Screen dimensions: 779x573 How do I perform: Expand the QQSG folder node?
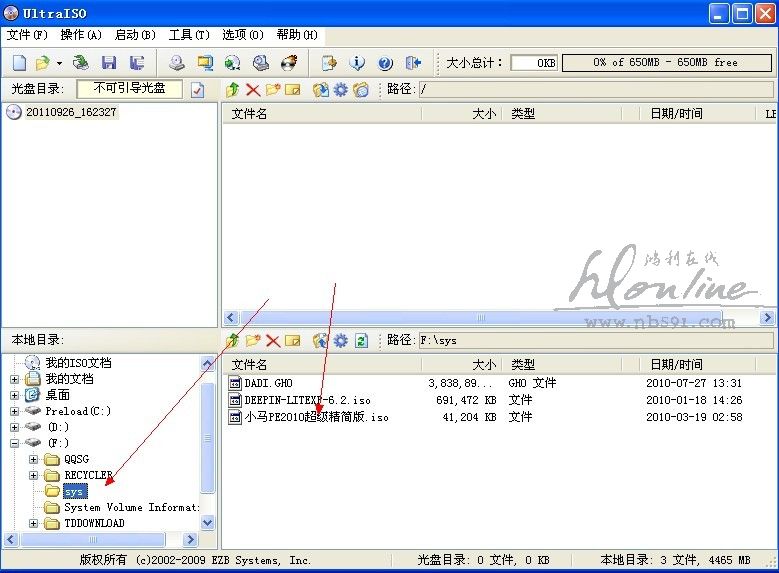coord(34,459)
